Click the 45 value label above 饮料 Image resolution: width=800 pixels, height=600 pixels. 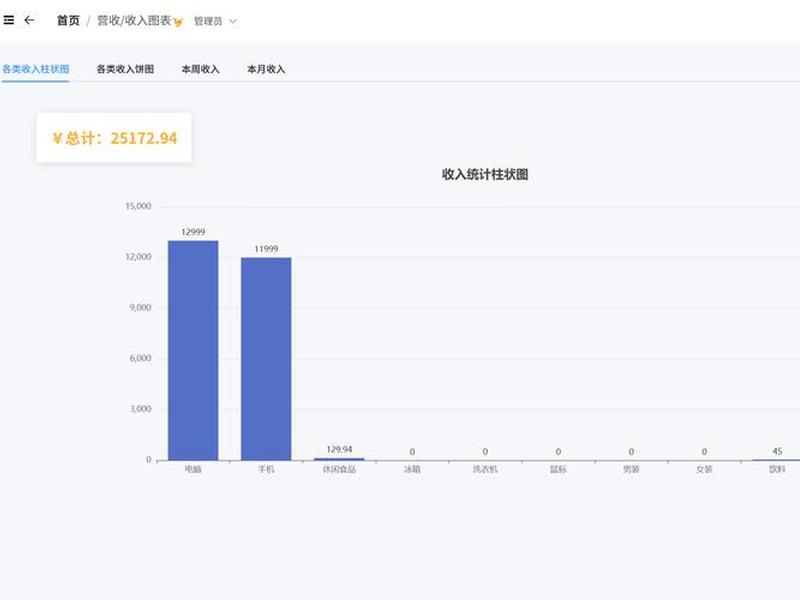click(777, 452)
